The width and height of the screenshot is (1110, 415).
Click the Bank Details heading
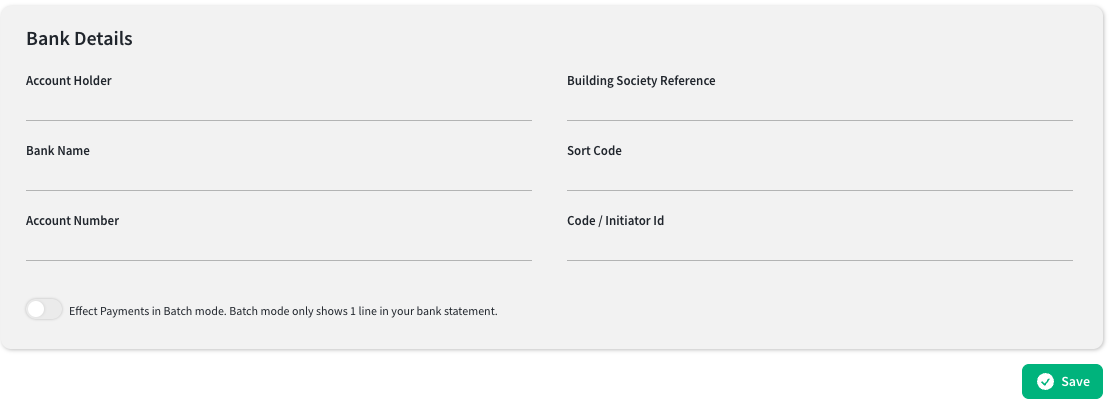(x=79, y=38)
